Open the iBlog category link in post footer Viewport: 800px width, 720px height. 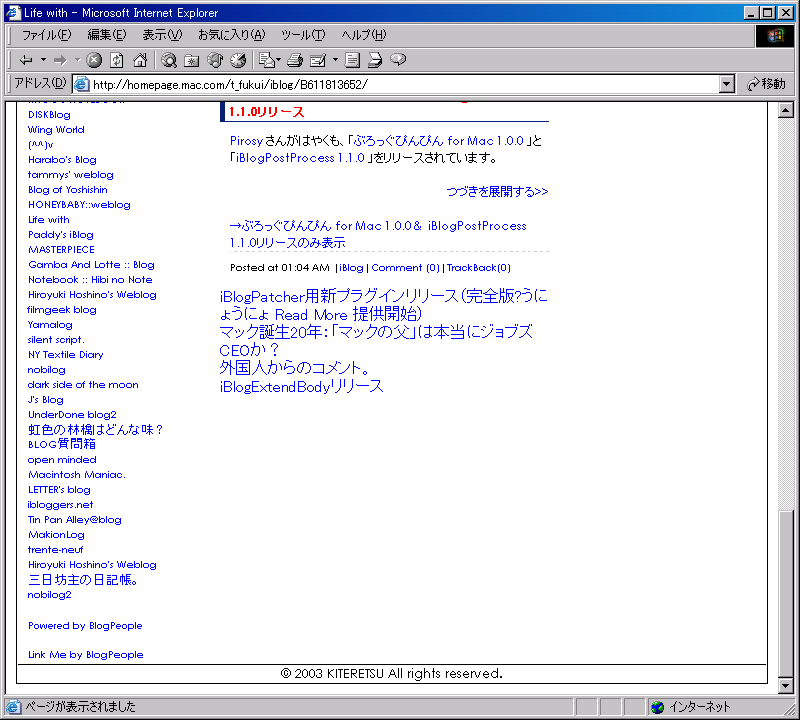pyautogui.click(x=351, y=268)
